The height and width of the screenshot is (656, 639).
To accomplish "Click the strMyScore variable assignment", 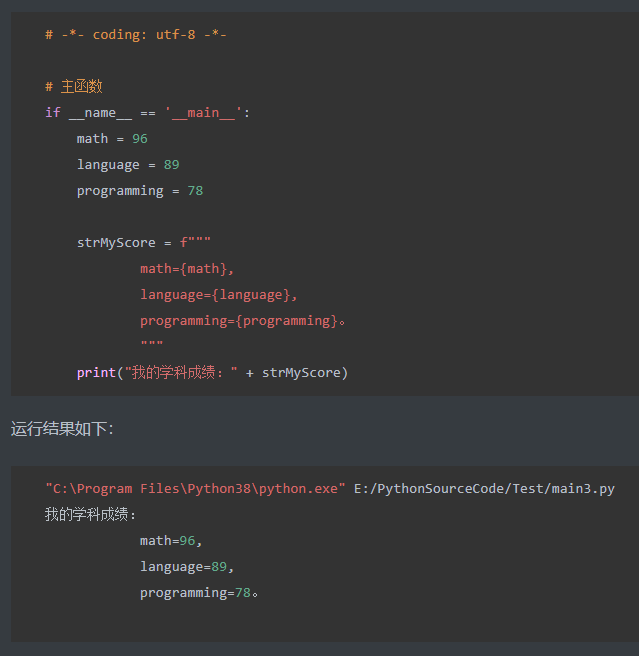I will coord(116,243).
